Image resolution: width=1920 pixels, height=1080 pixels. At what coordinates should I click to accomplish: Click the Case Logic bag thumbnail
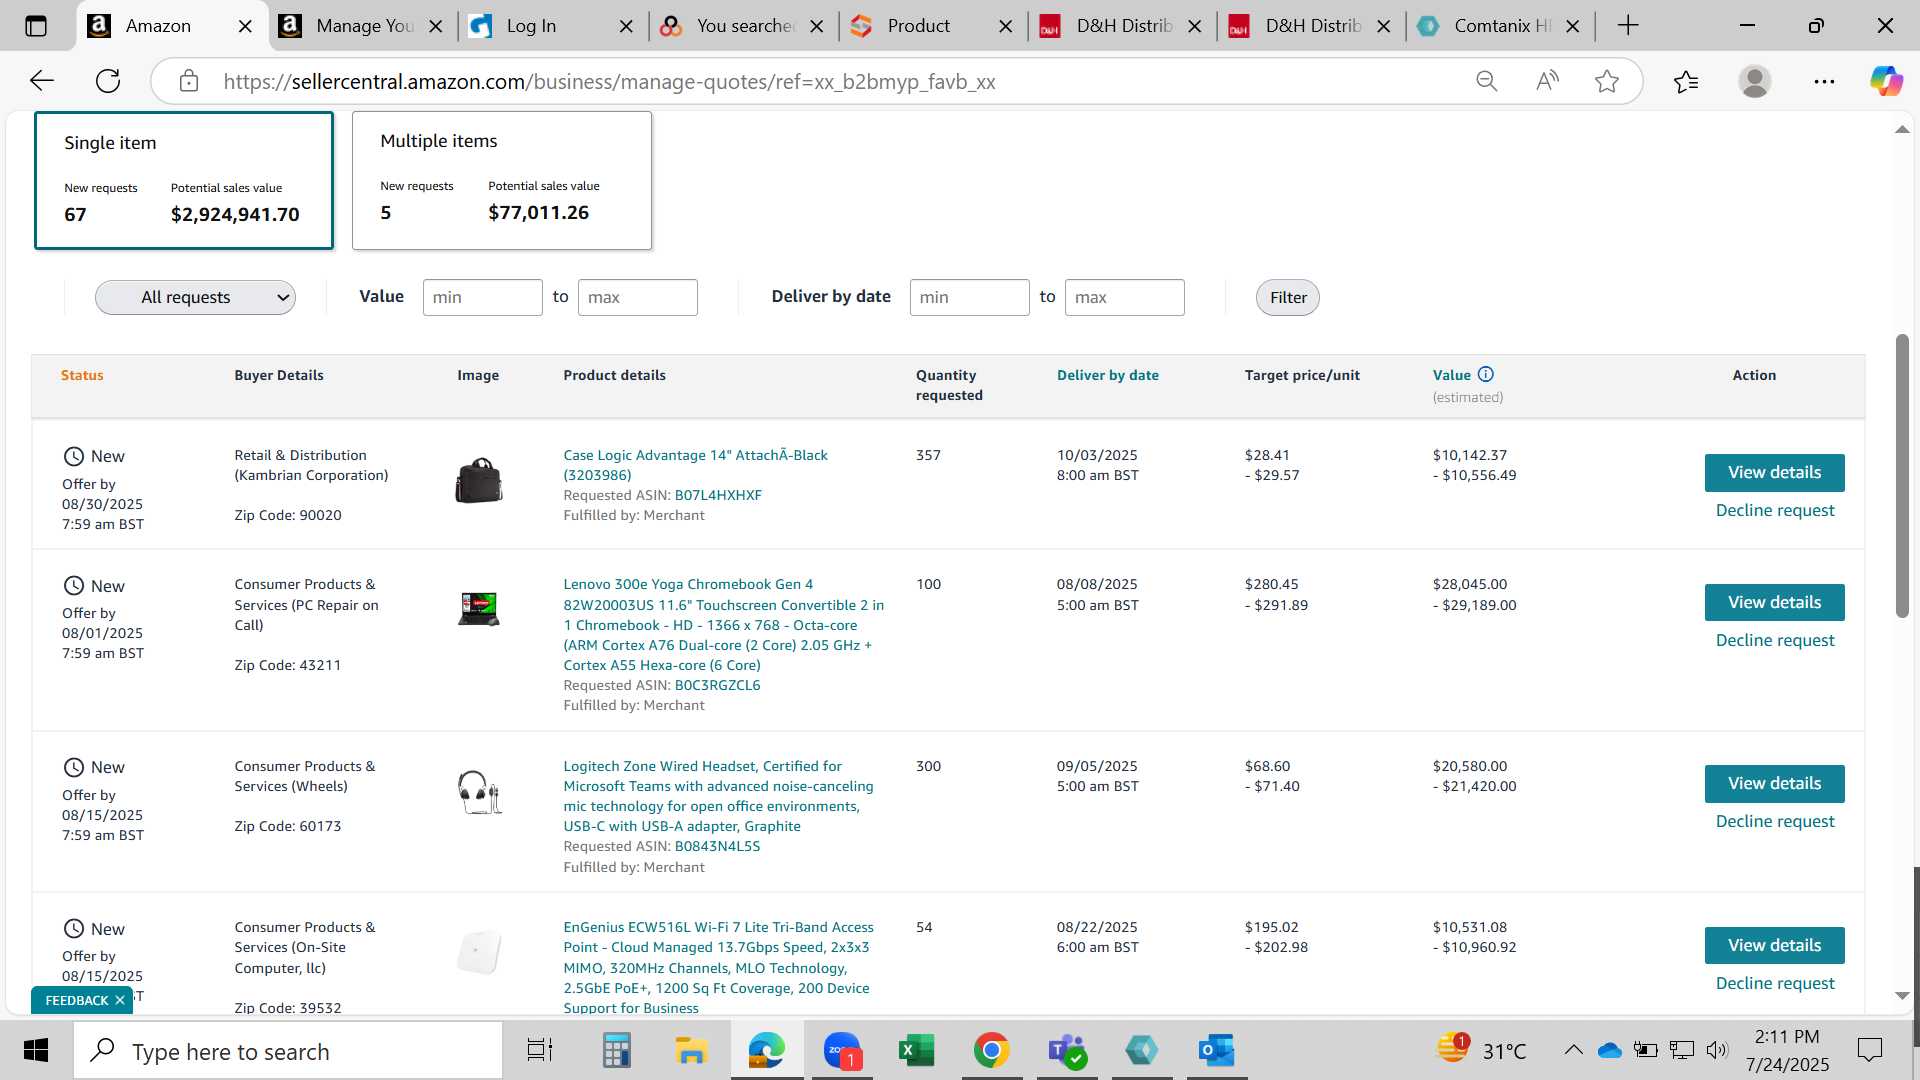coord(478,480)
